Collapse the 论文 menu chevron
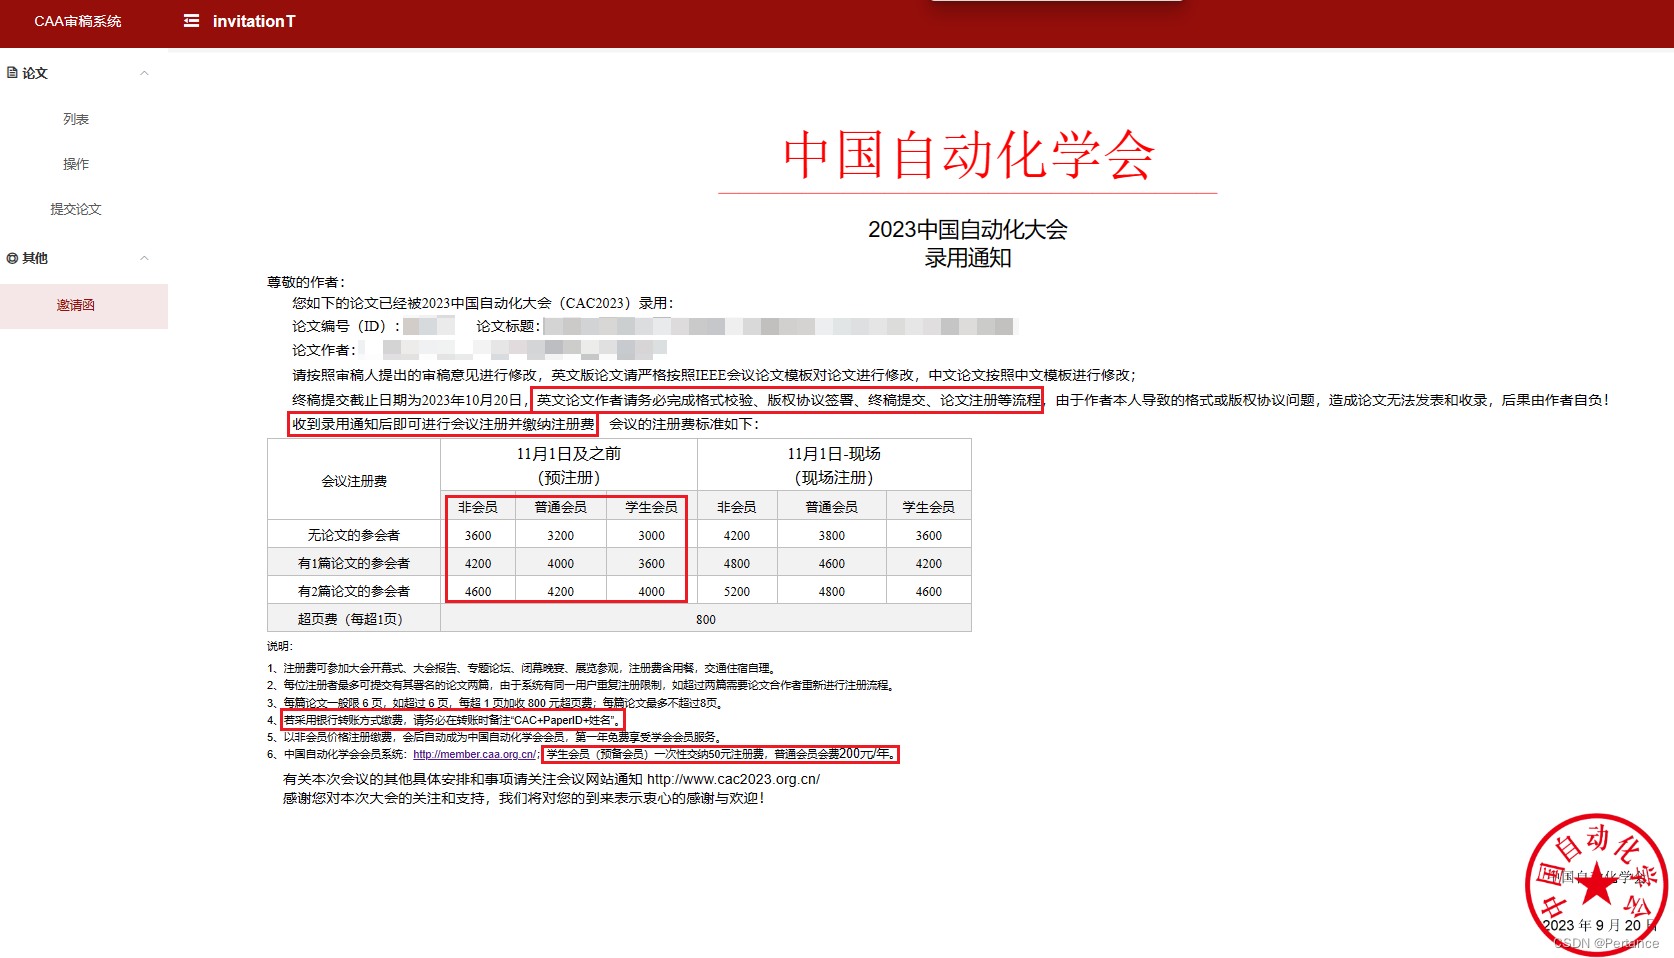The width and height of the screenshot is (1674, 958). 144,73
